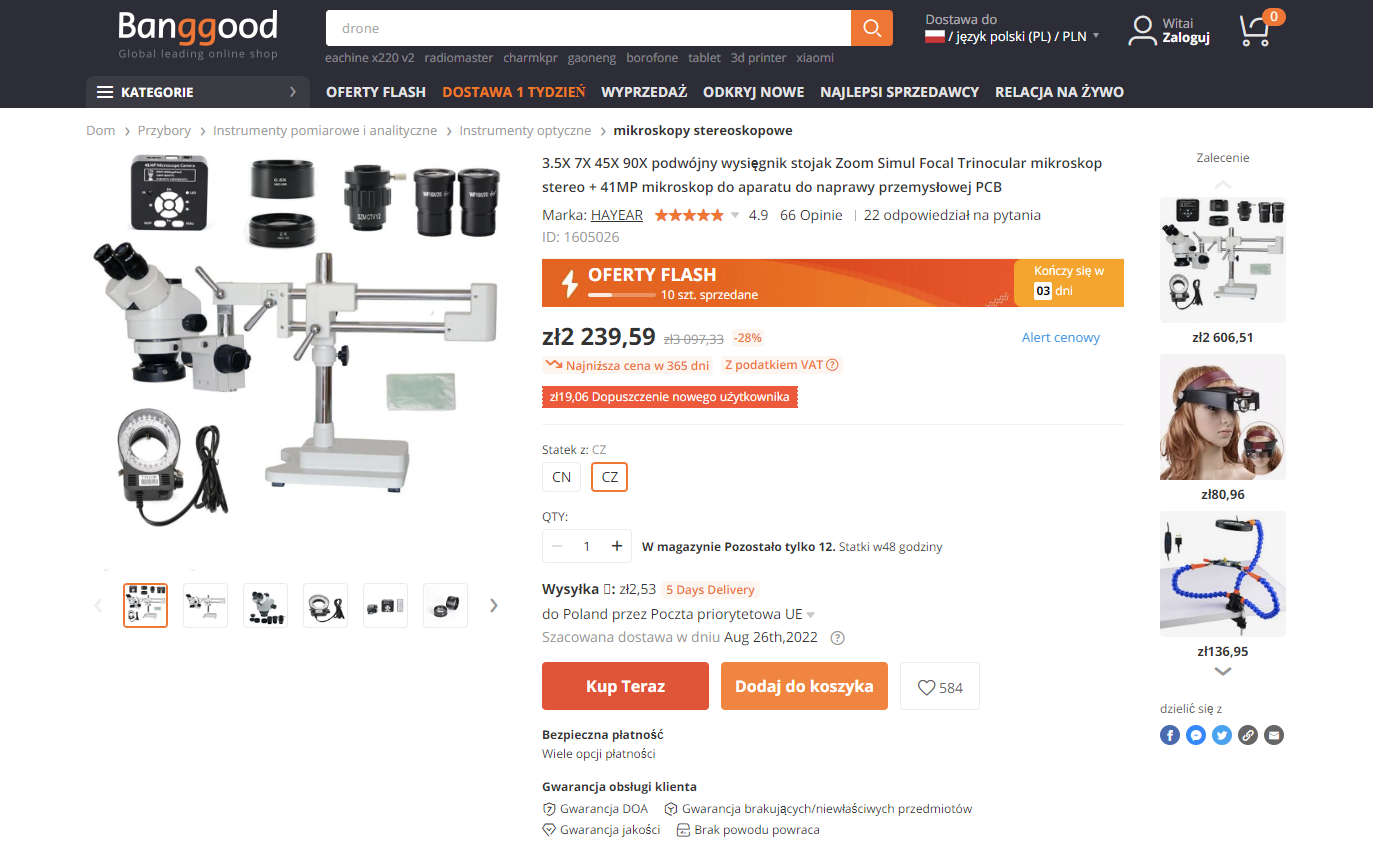The height and width of the screenshot is (867, 1373).
Task: Select the CN ship-from option
Action: pos(562,477)
